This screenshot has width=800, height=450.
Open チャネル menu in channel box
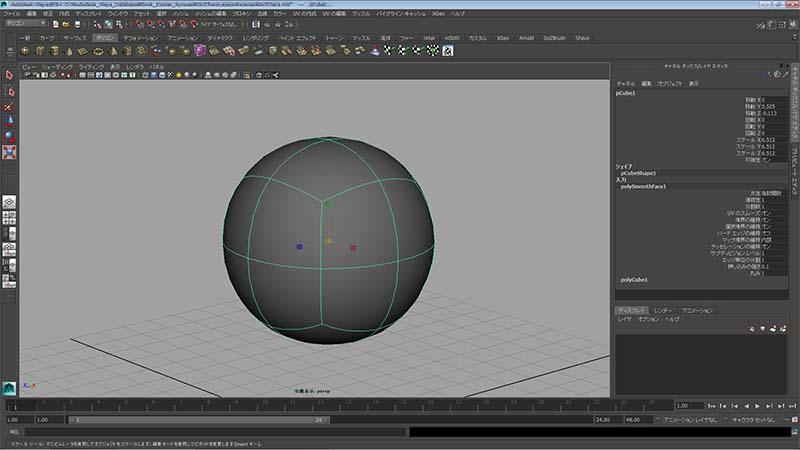[626, 83]
